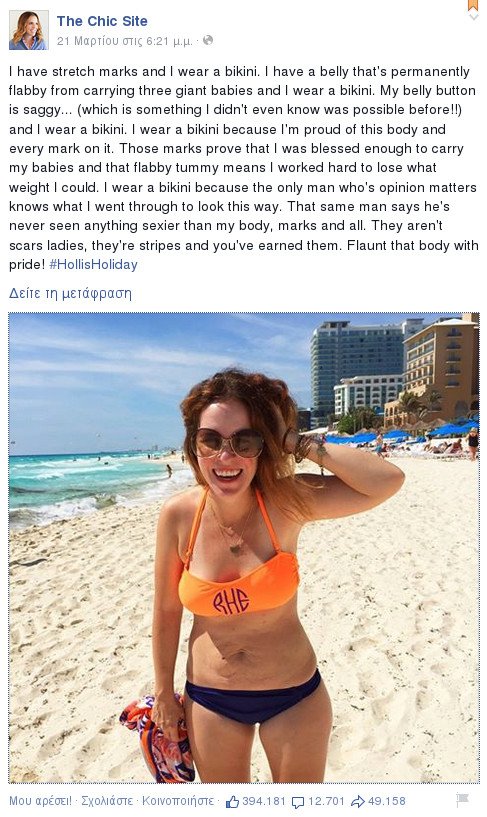View the 394.181 likes count
The image size is (487, 817).
(264, 801)
